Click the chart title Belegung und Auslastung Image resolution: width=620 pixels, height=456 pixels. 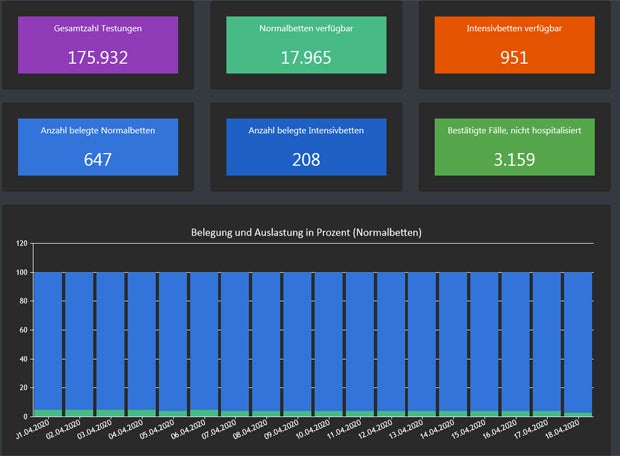click(x=306, y=233)
